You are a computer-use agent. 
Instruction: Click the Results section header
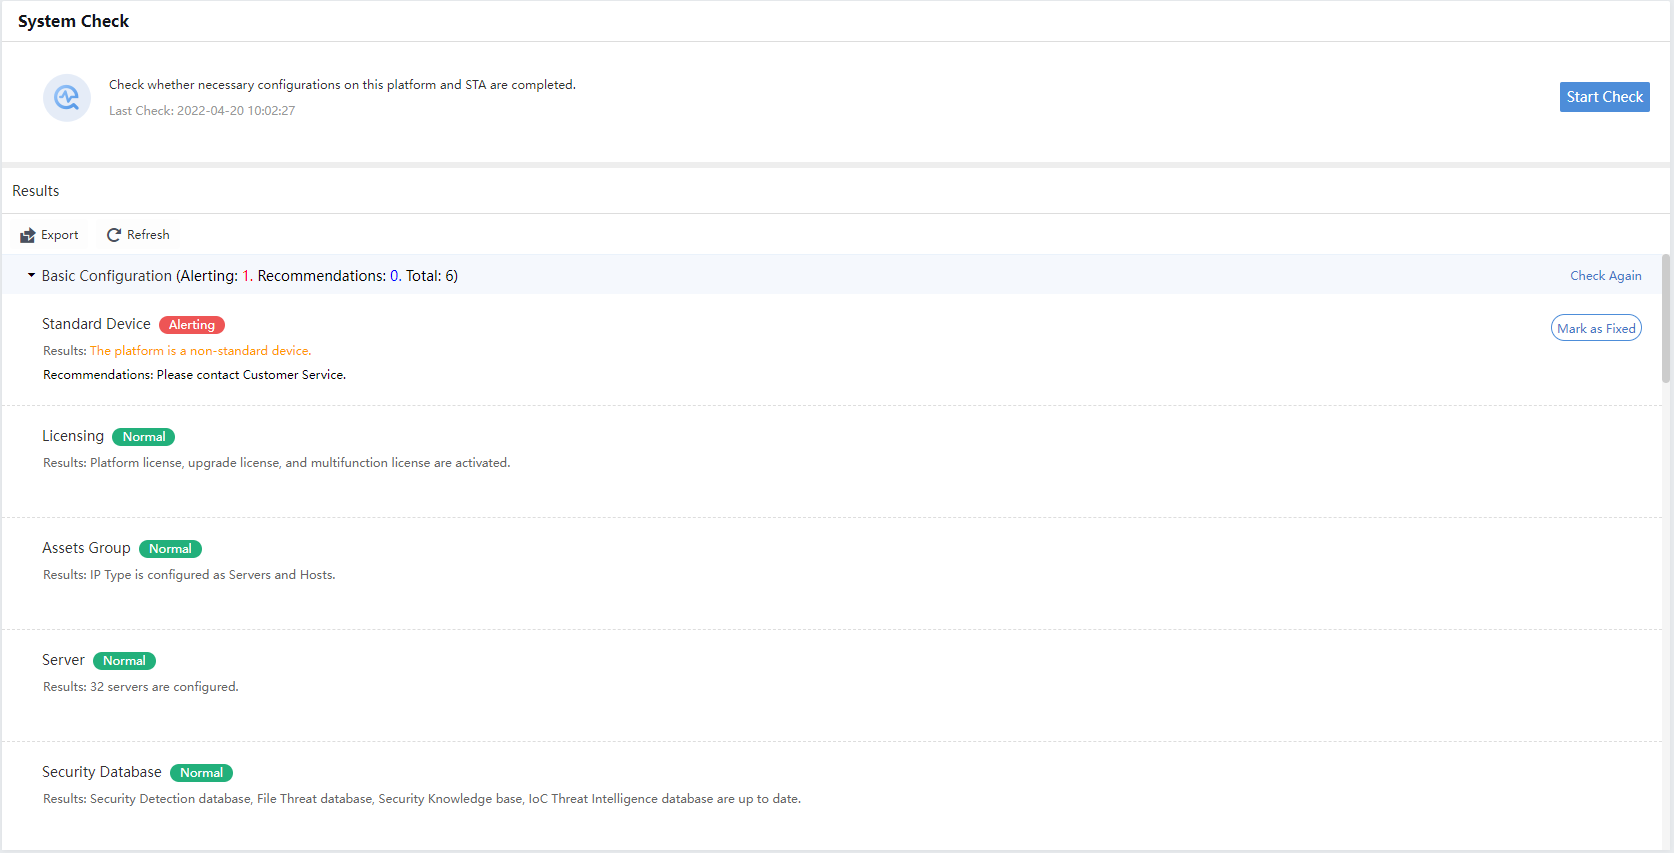coord(36,191)
